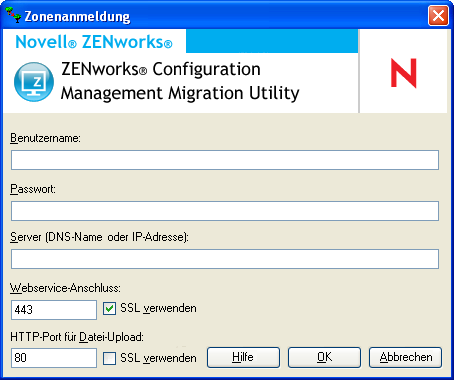Click the Passwort label

coord(33,189)
